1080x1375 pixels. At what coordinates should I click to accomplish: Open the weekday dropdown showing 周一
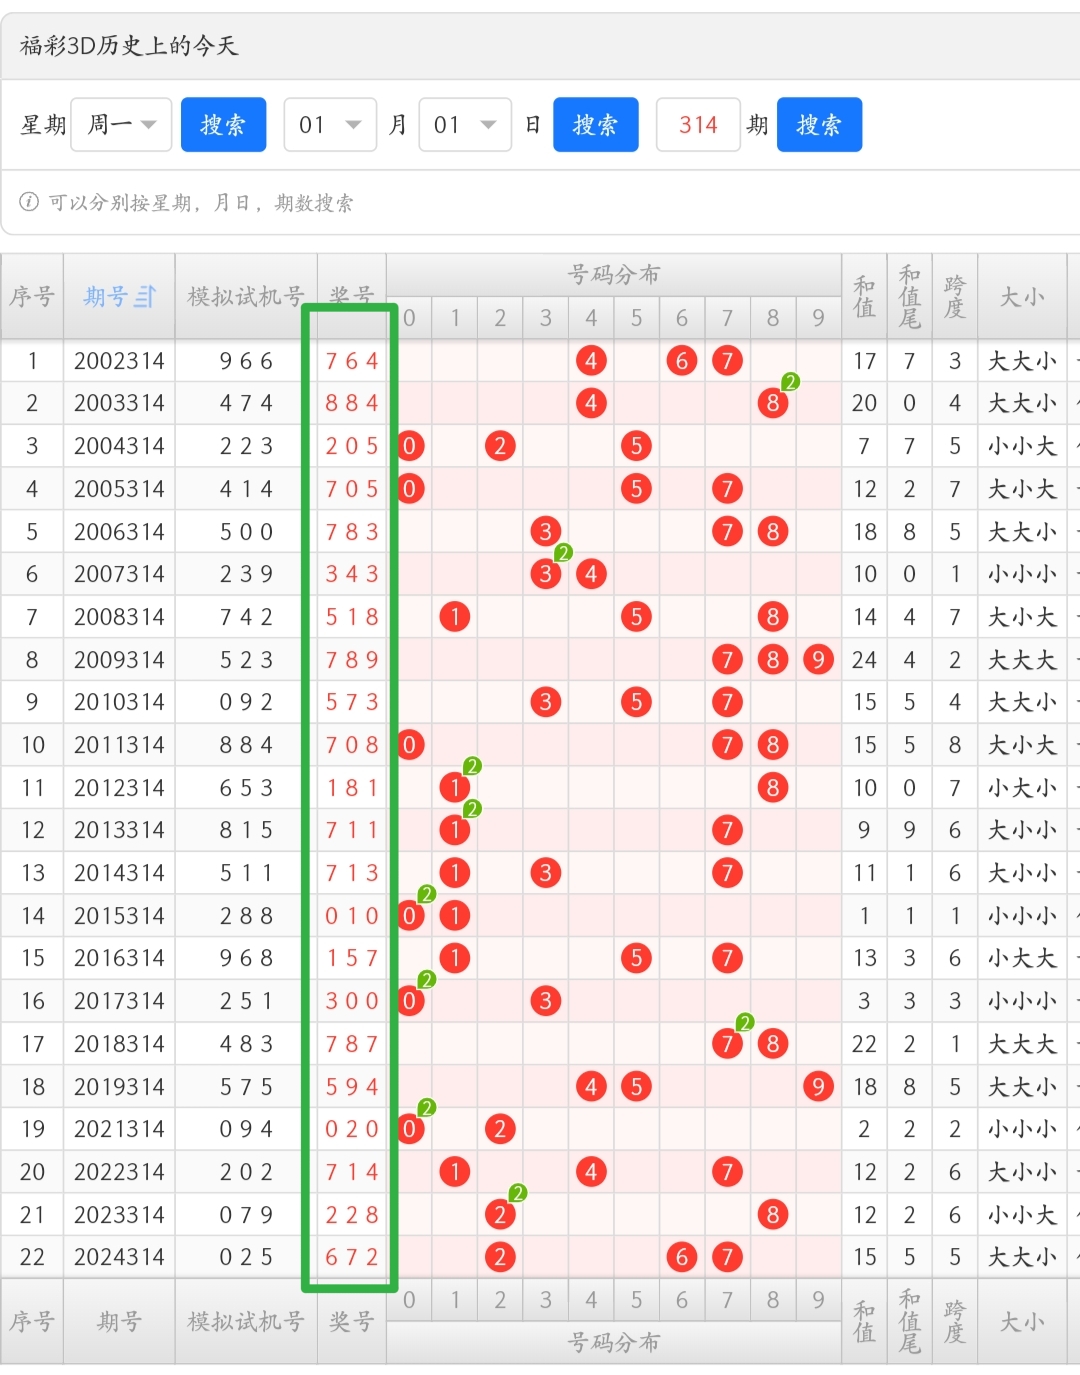coord(121,125)
